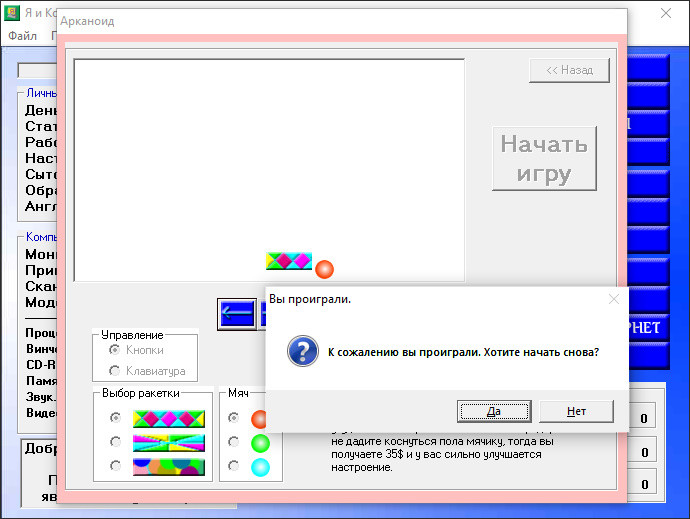Click the main window app icon
Viewport: 690px width, 519px height.
point(12,13)
